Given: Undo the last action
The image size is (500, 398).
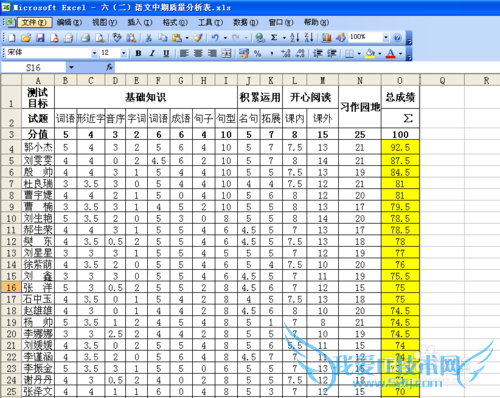Looking at the screenshot, I should click(x=215, y=38).
